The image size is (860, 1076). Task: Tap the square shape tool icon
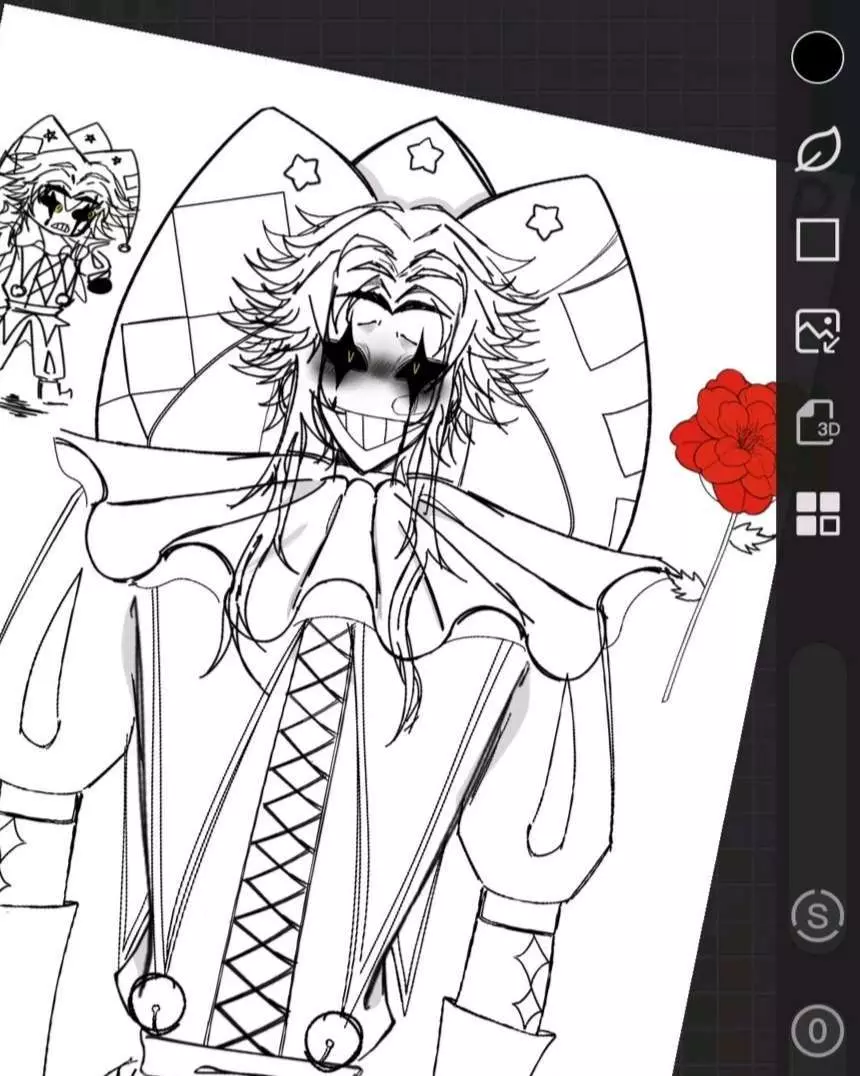pyautogui.click(x=817, y=241)
